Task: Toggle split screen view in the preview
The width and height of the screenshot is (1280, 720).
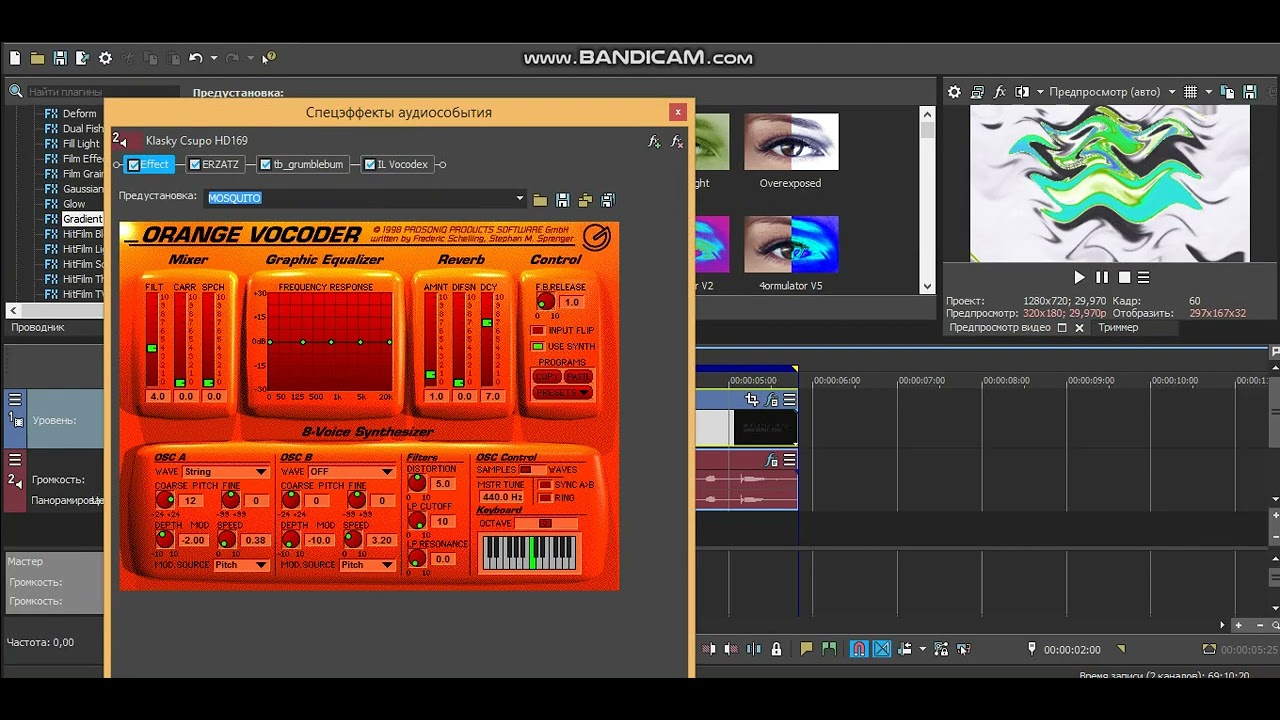Action: (x=1022, y=92)
